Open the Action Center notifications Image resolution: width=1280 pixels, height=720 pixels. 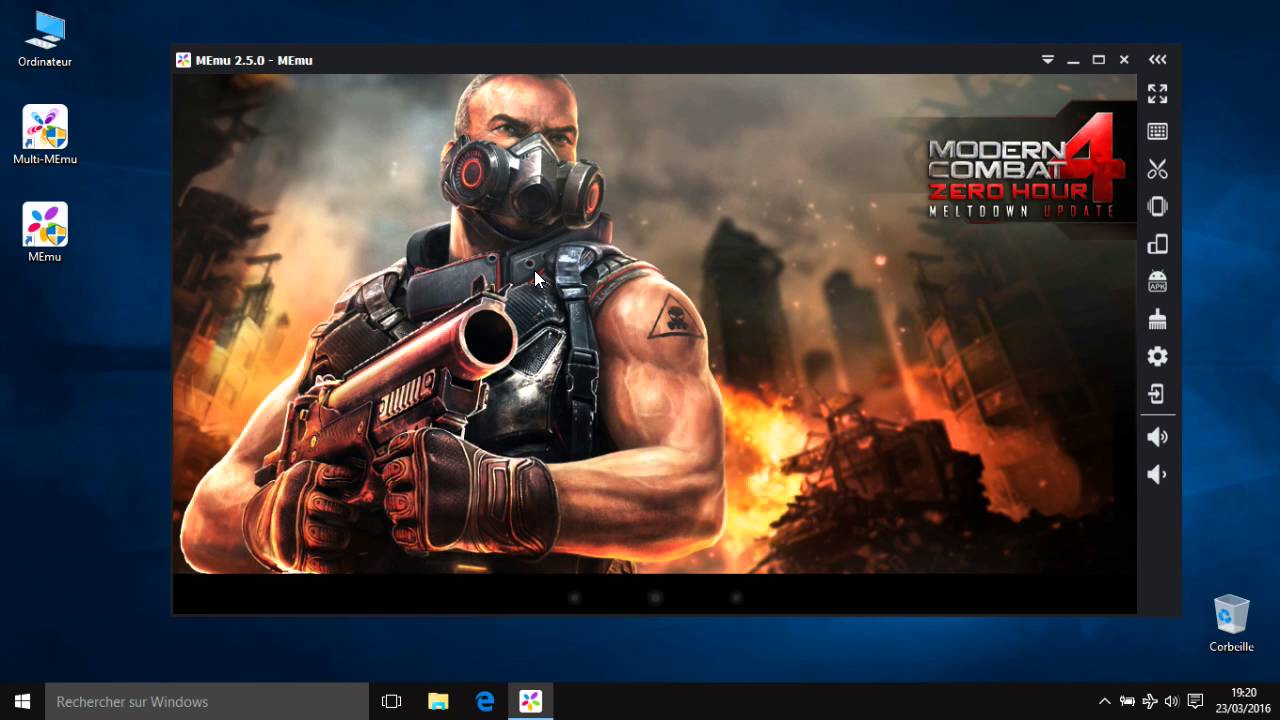coord(1195,701)
